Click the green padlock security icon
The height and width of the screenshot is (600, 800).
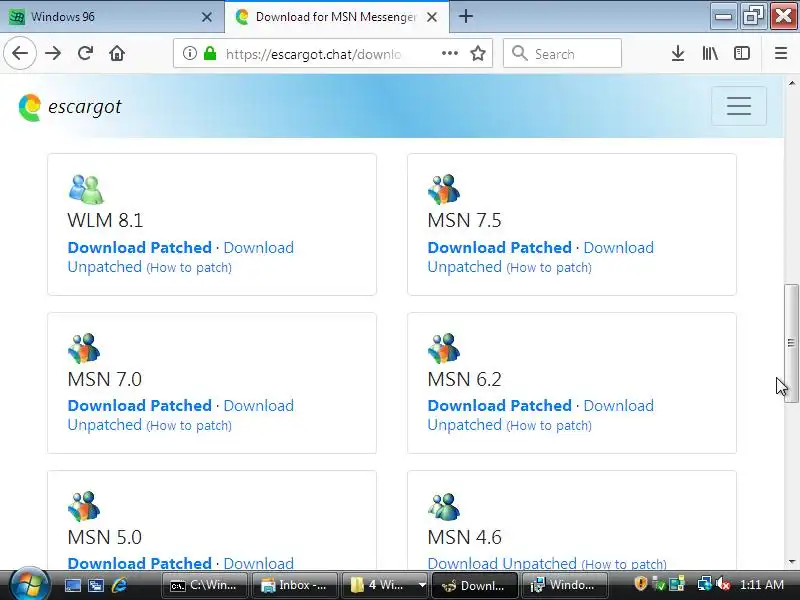pyautogui.click(x=210, y=53)
